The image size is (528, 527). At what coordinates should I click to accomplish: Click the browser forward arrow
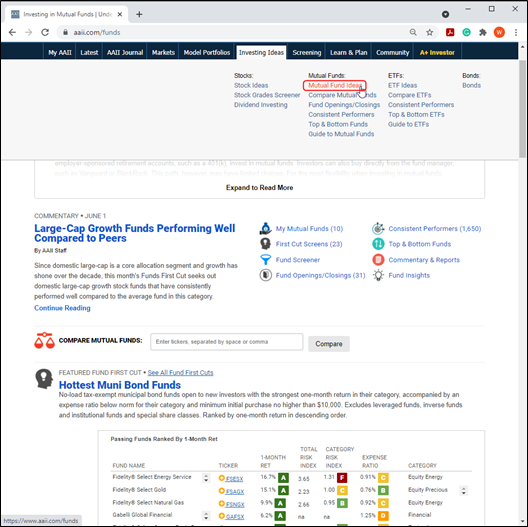click(x=29, y=32)
